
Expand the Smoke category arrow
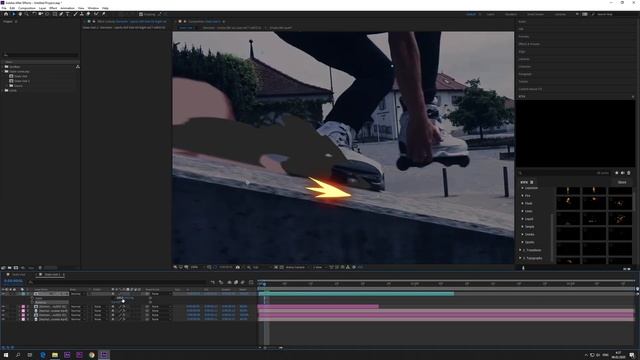[x=522, y=234]
